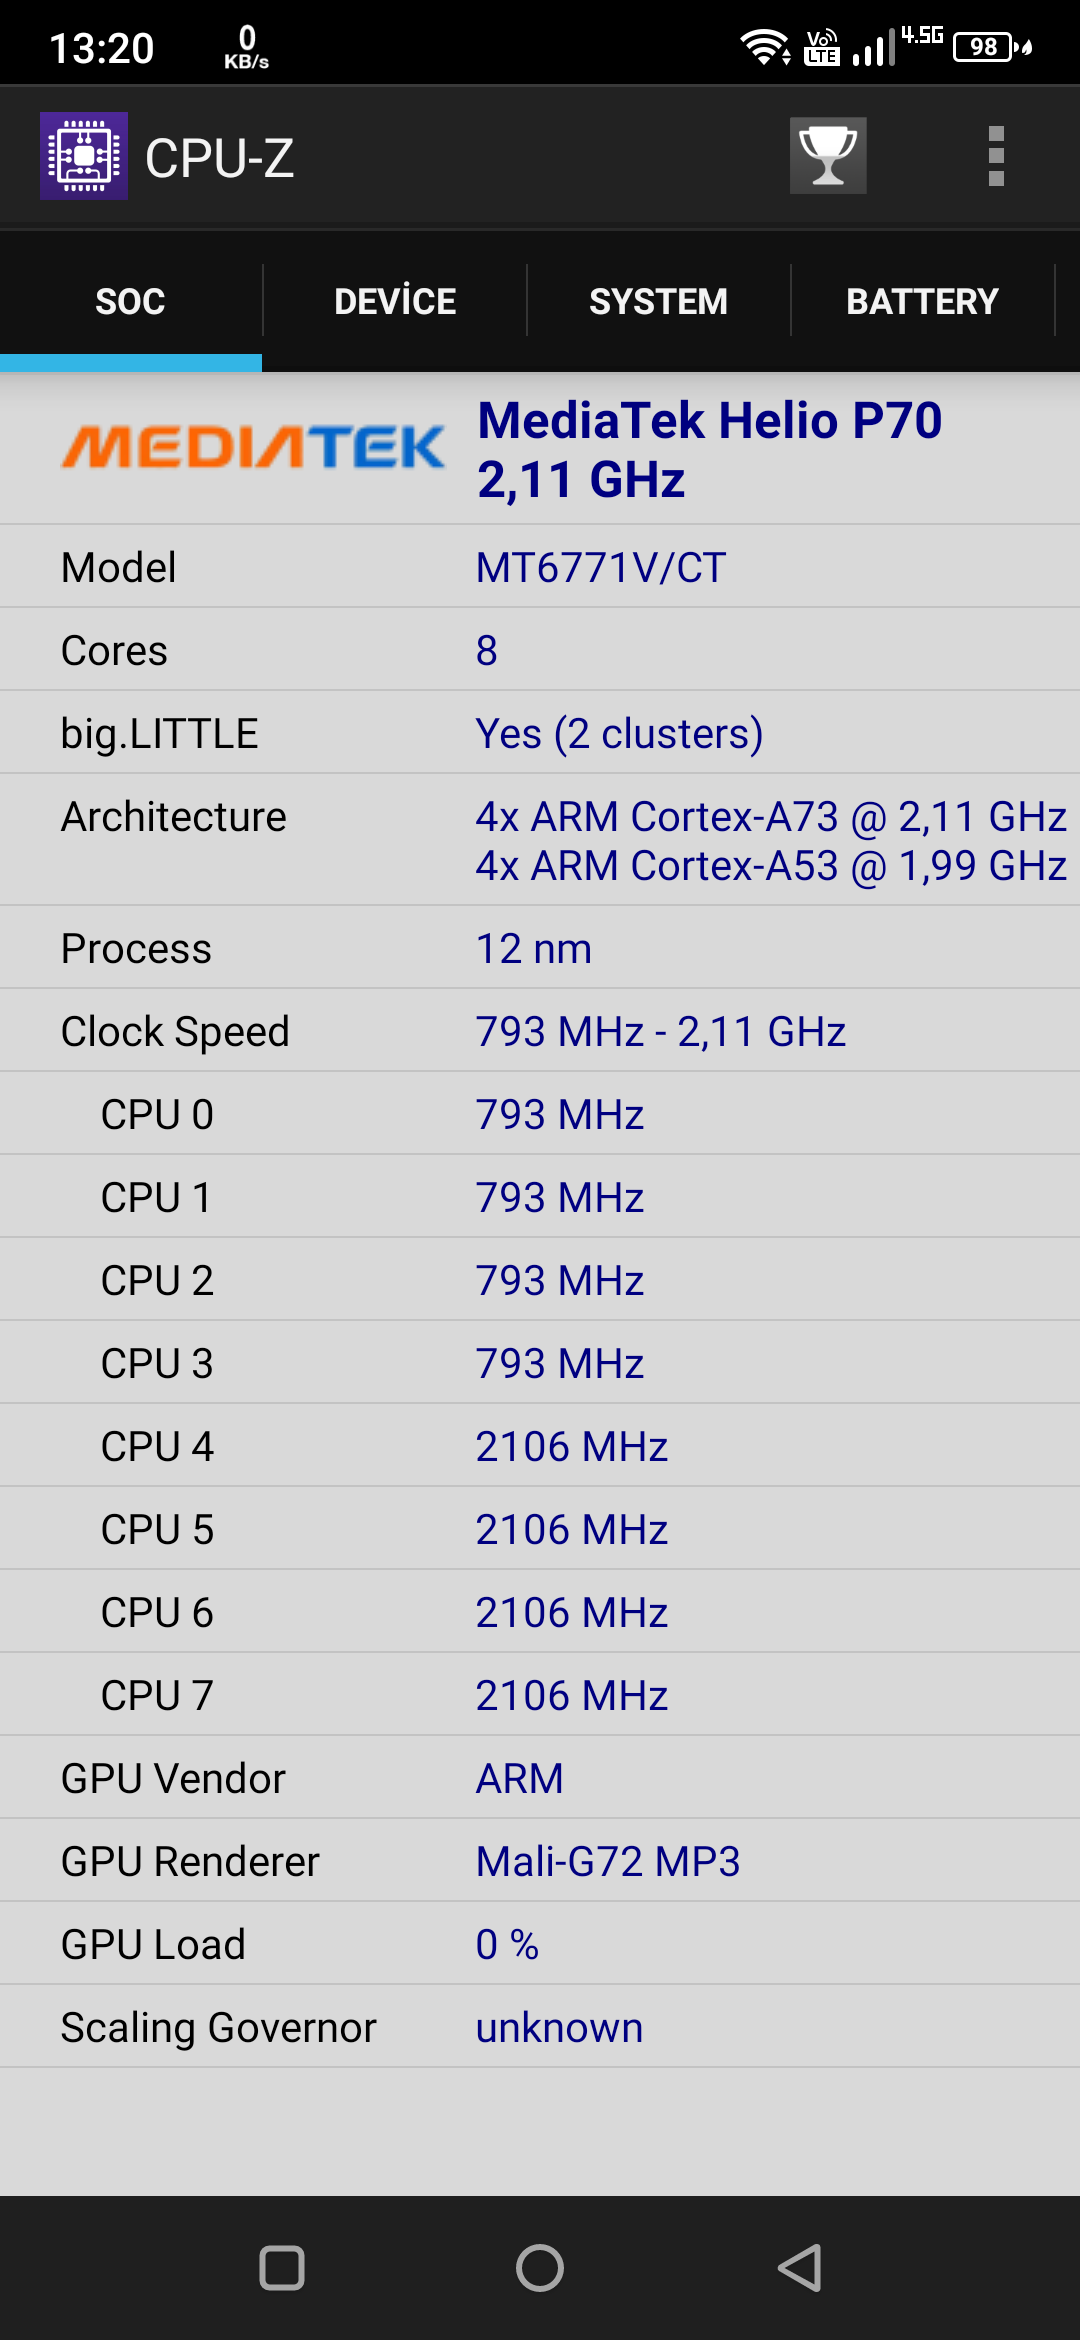
Task: Tap the battery indicator showing 98
Action: coord(992,46)
